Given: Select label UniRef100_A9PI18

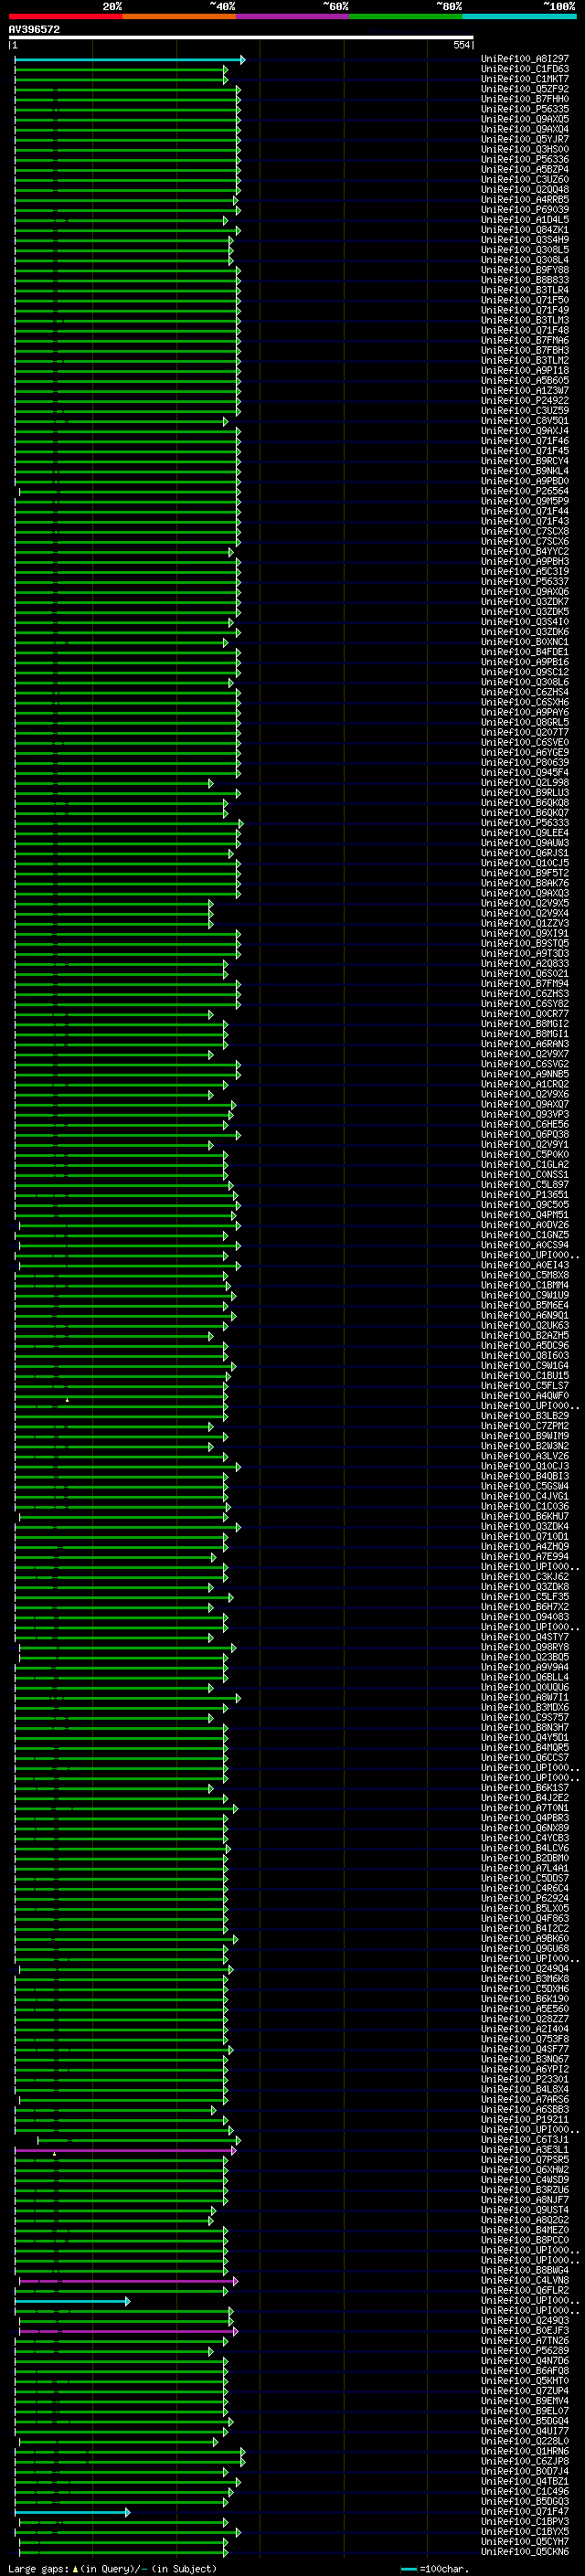Looking at the screenshot, I should pyautogui.click(x=525, y=371).
